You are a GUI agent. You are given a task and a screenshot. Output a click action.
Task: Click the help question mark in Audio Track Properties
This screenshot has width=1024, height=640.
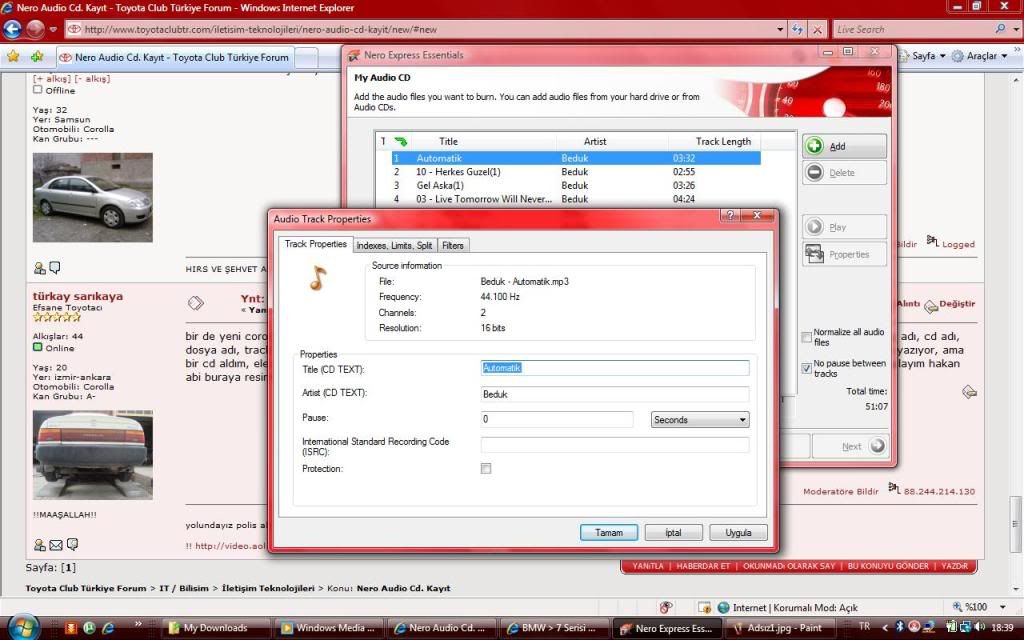pyautogui.click(x=730, y=215)
